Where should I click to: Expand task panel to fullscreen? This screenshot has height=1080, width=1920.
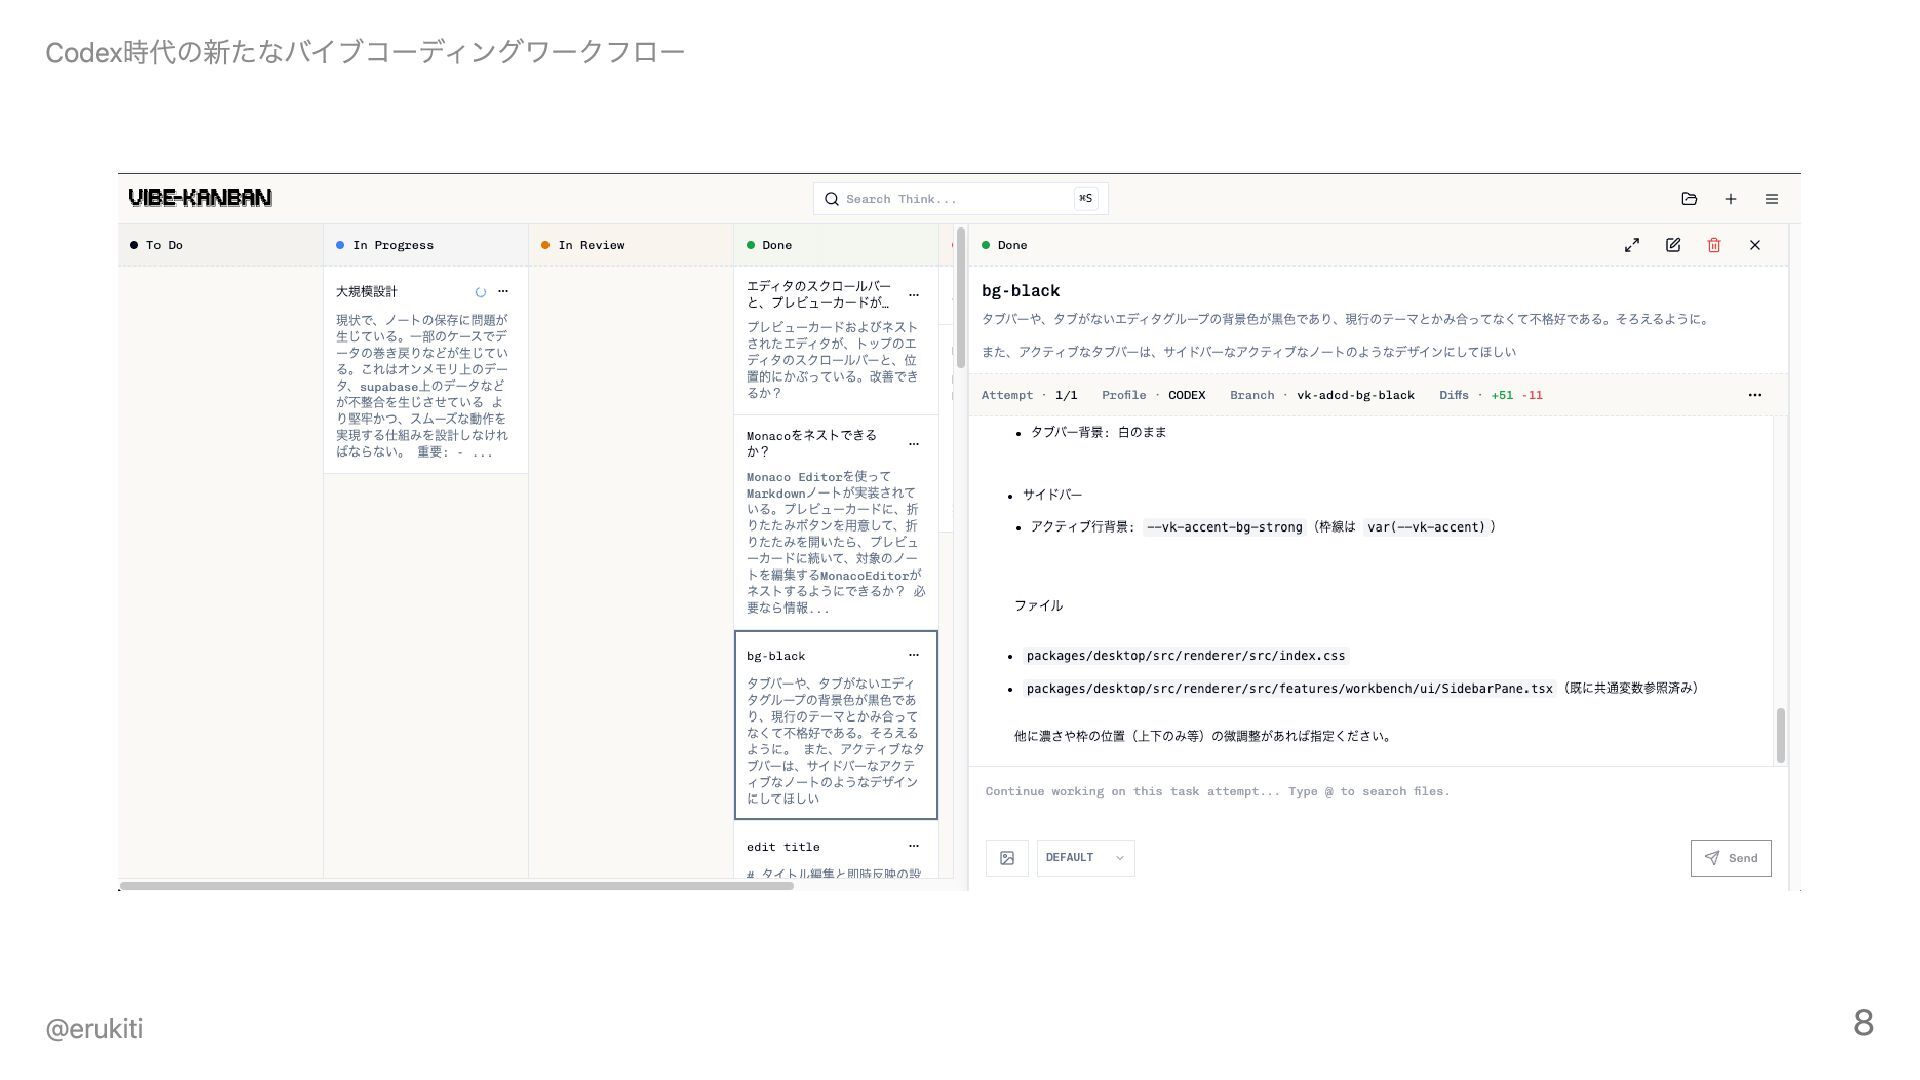[1632, 245]
